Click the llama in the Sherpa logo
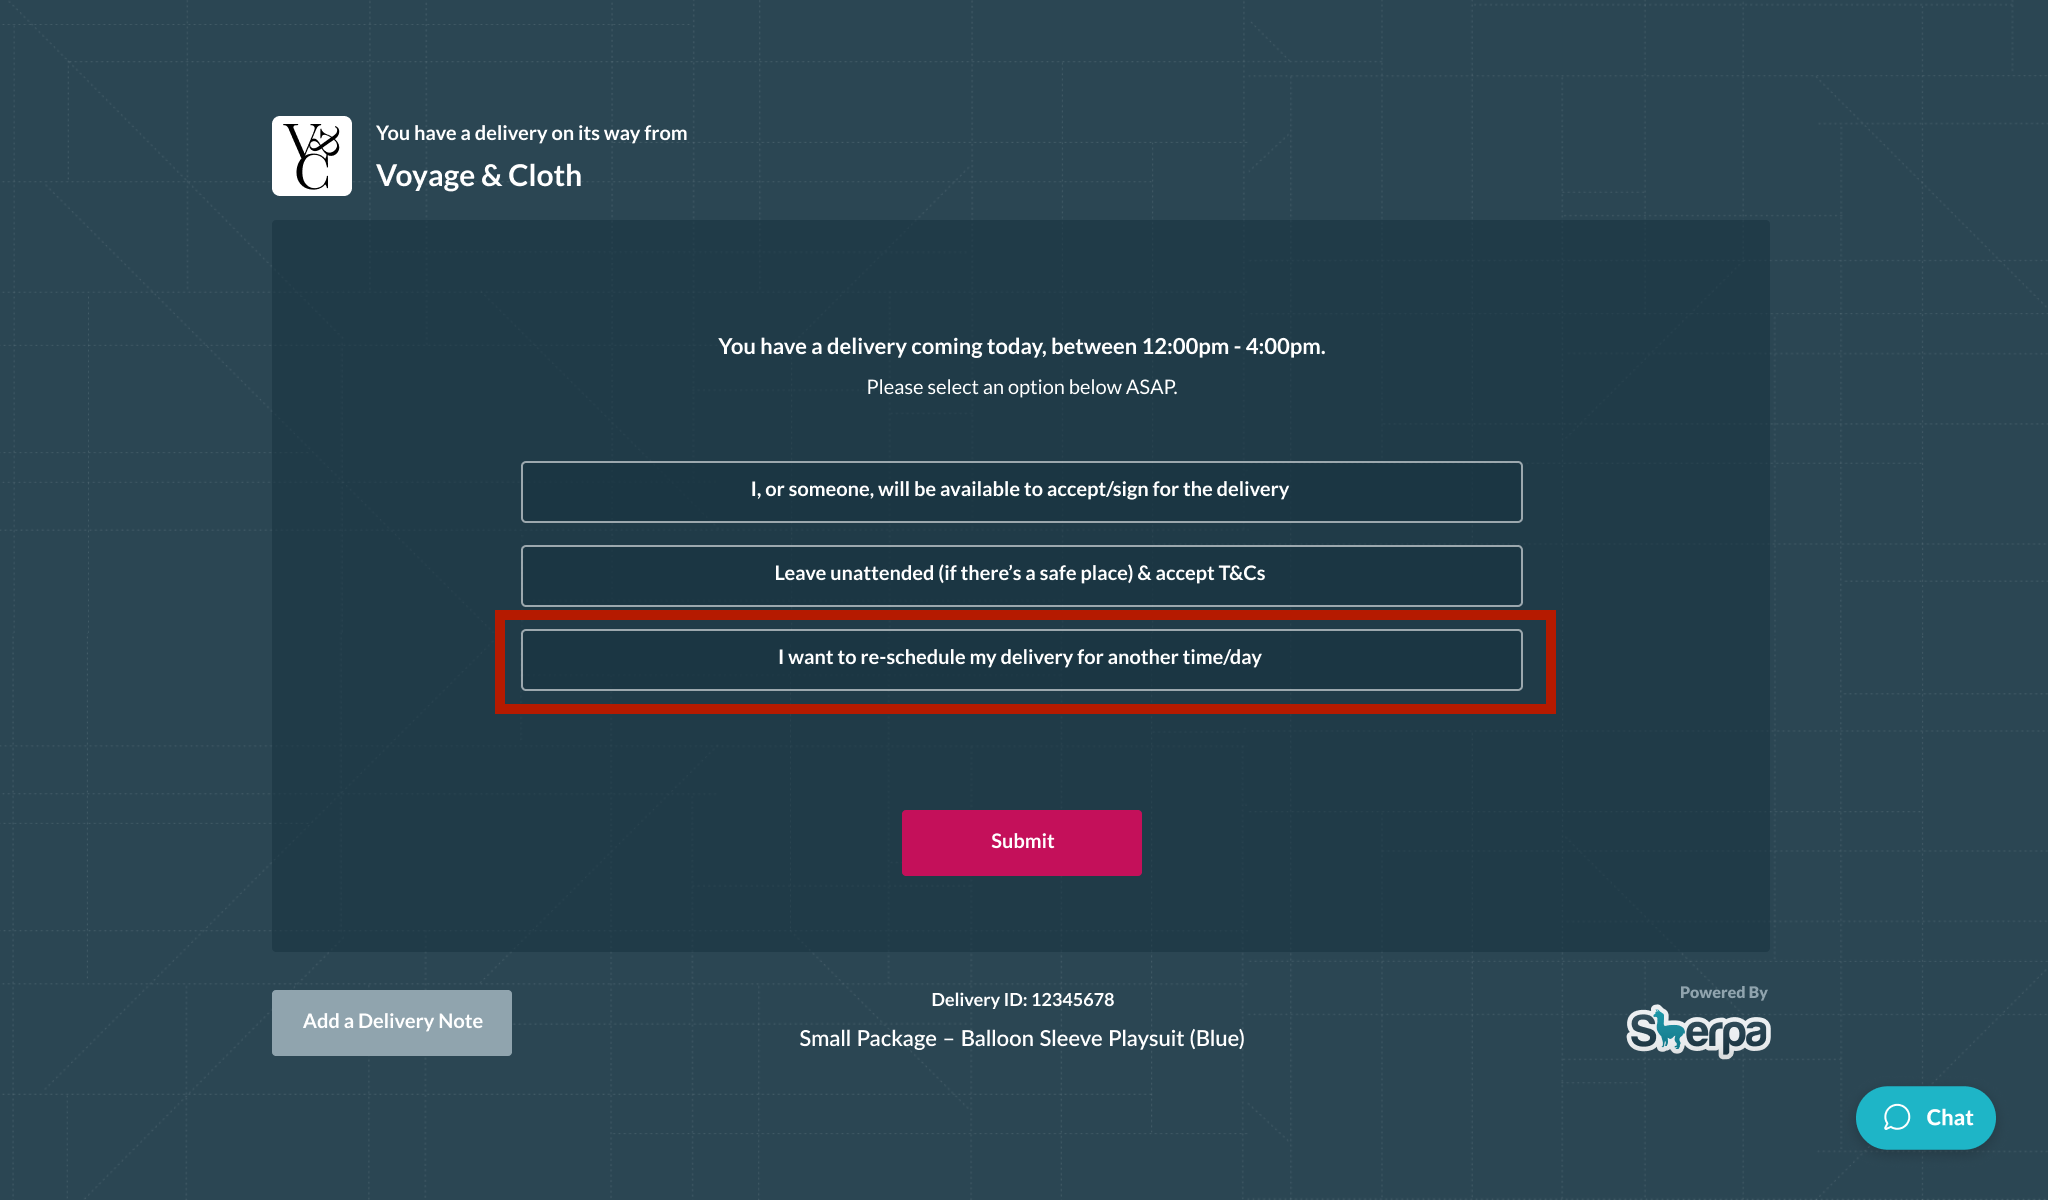The width and height of the screenshot is (2048, 1200). (1668, 1030)
